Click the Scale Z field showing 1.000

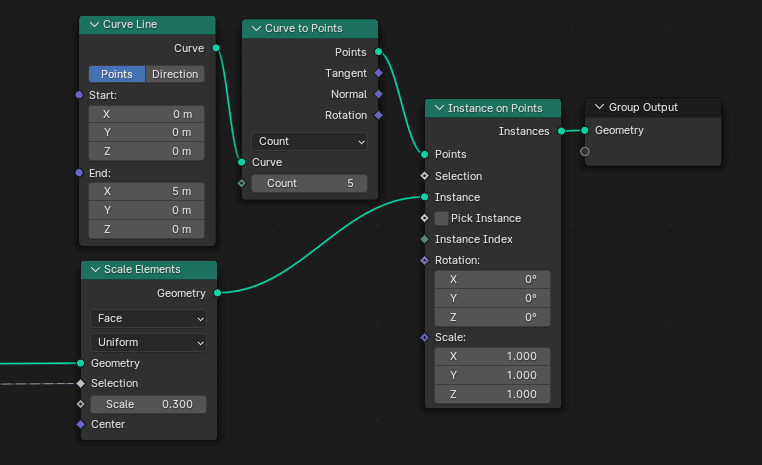point(492,394)
